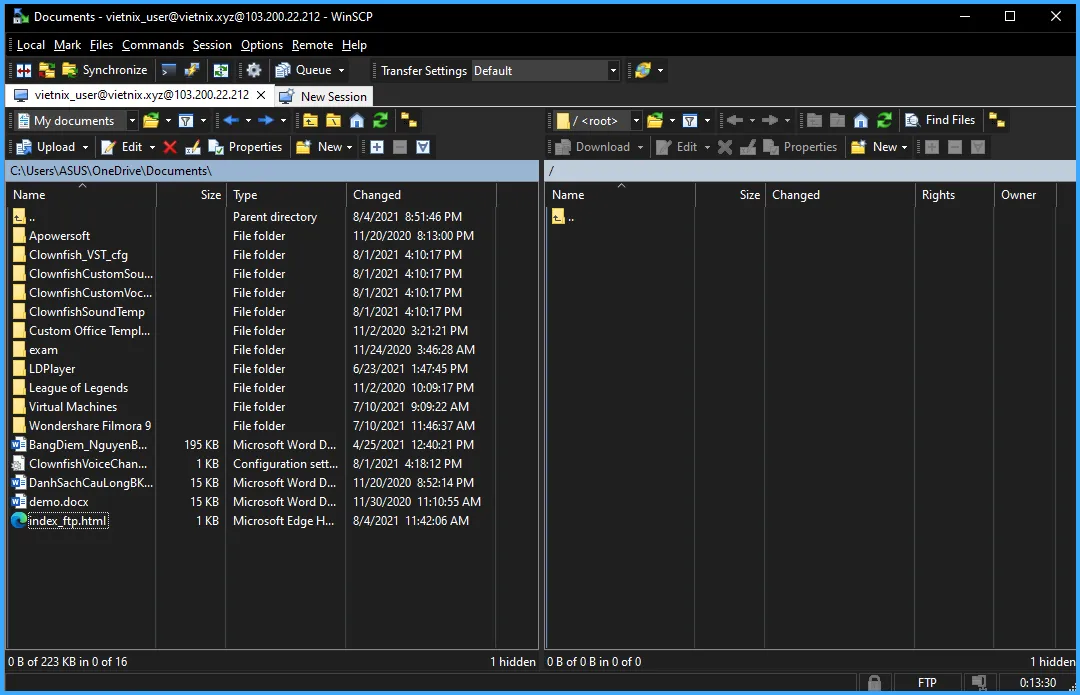This screenshot has width=1080, height=695.
Task: Delete selected local file with red X
Action: (170, 147)
